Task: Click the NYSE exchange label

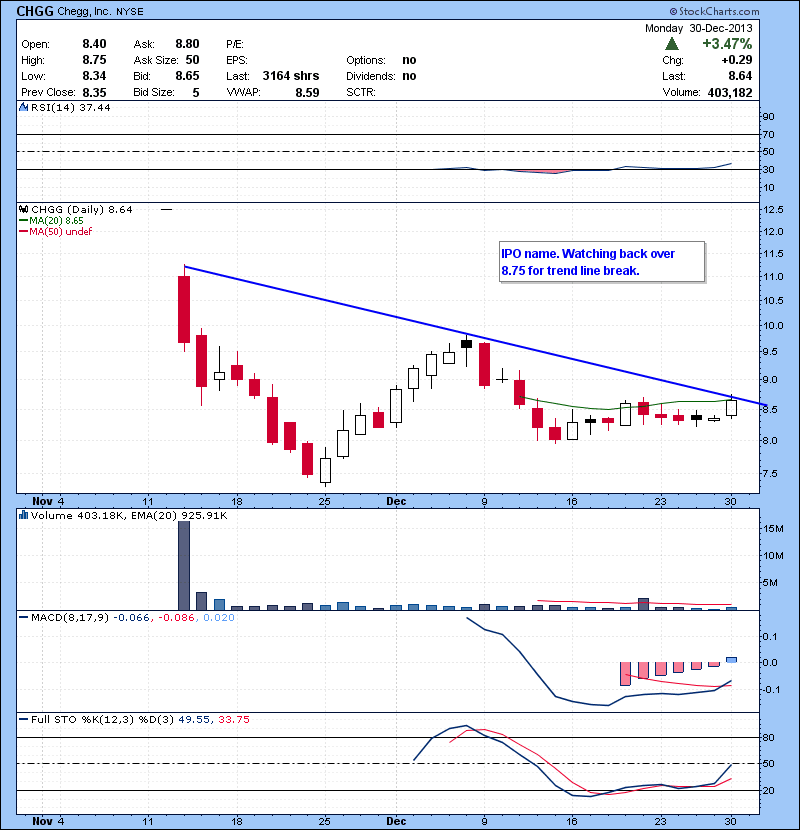Action: (130, 12)
